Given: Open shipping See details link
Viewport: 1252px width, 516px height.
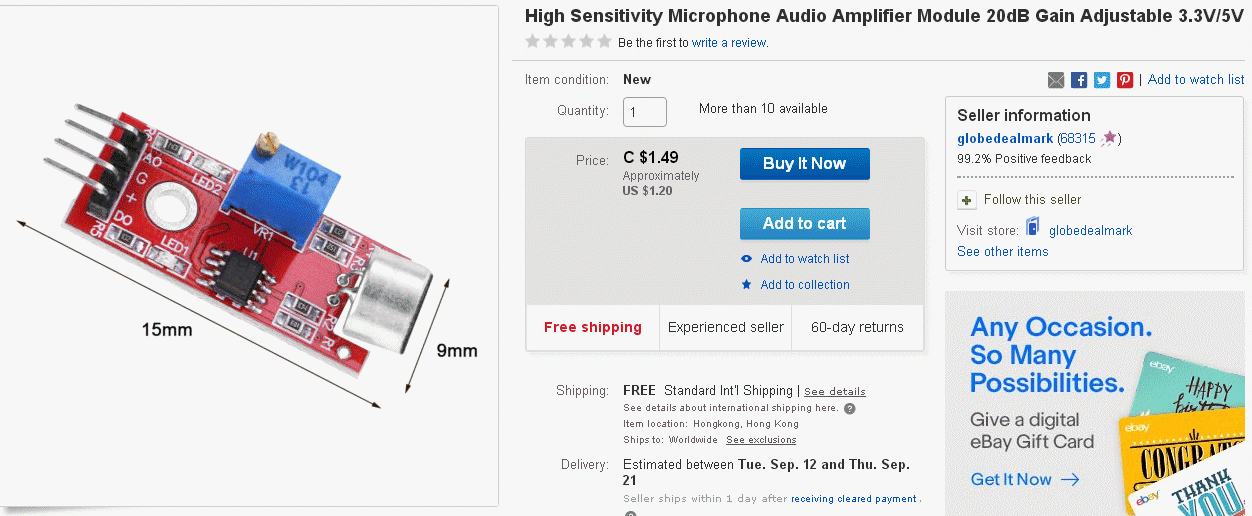Looking at the screenshot, I should [835, 391].
